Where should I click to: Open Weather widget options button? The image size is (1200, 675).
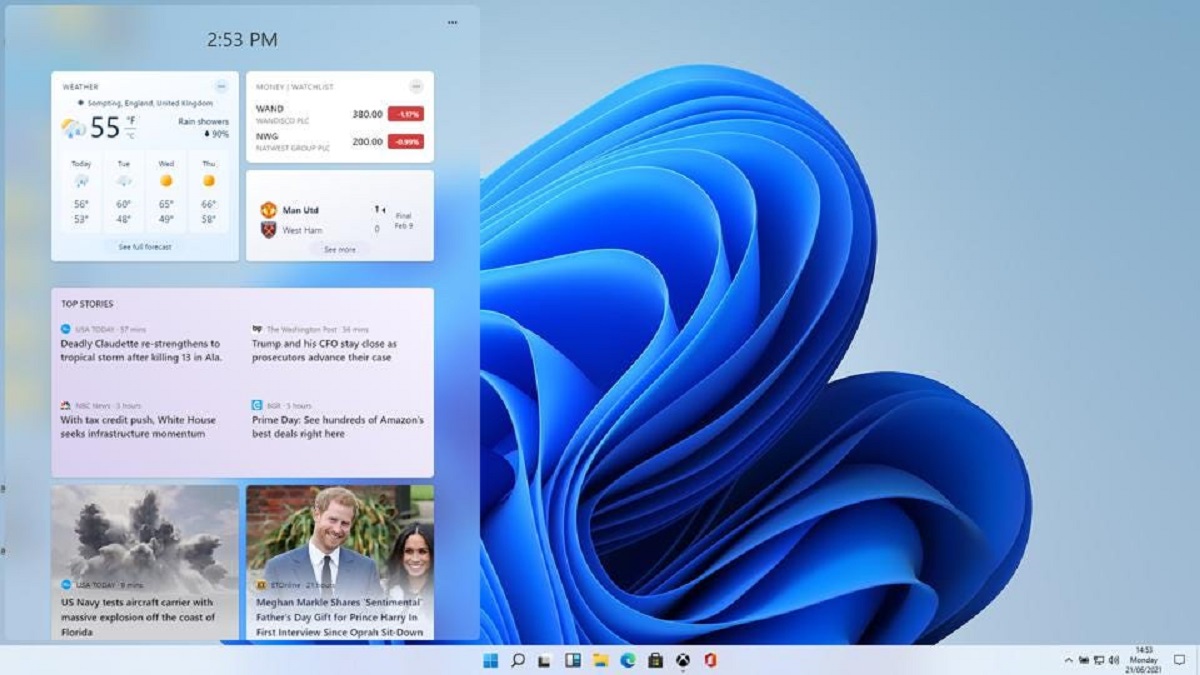(x=221, y=86)
